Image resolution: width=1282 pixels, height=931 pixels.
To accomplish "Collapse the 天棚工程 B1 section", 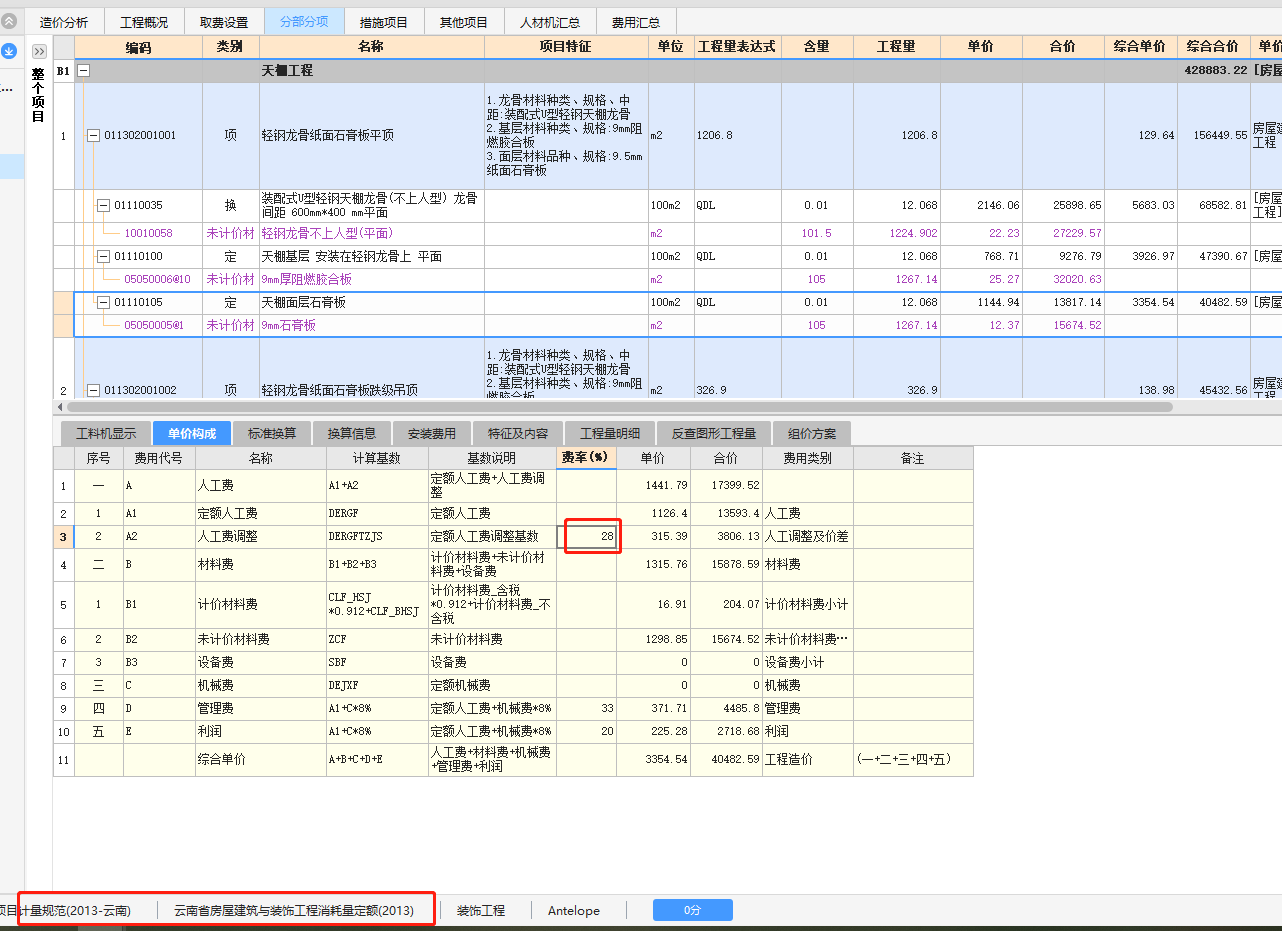I will point(84,71).
